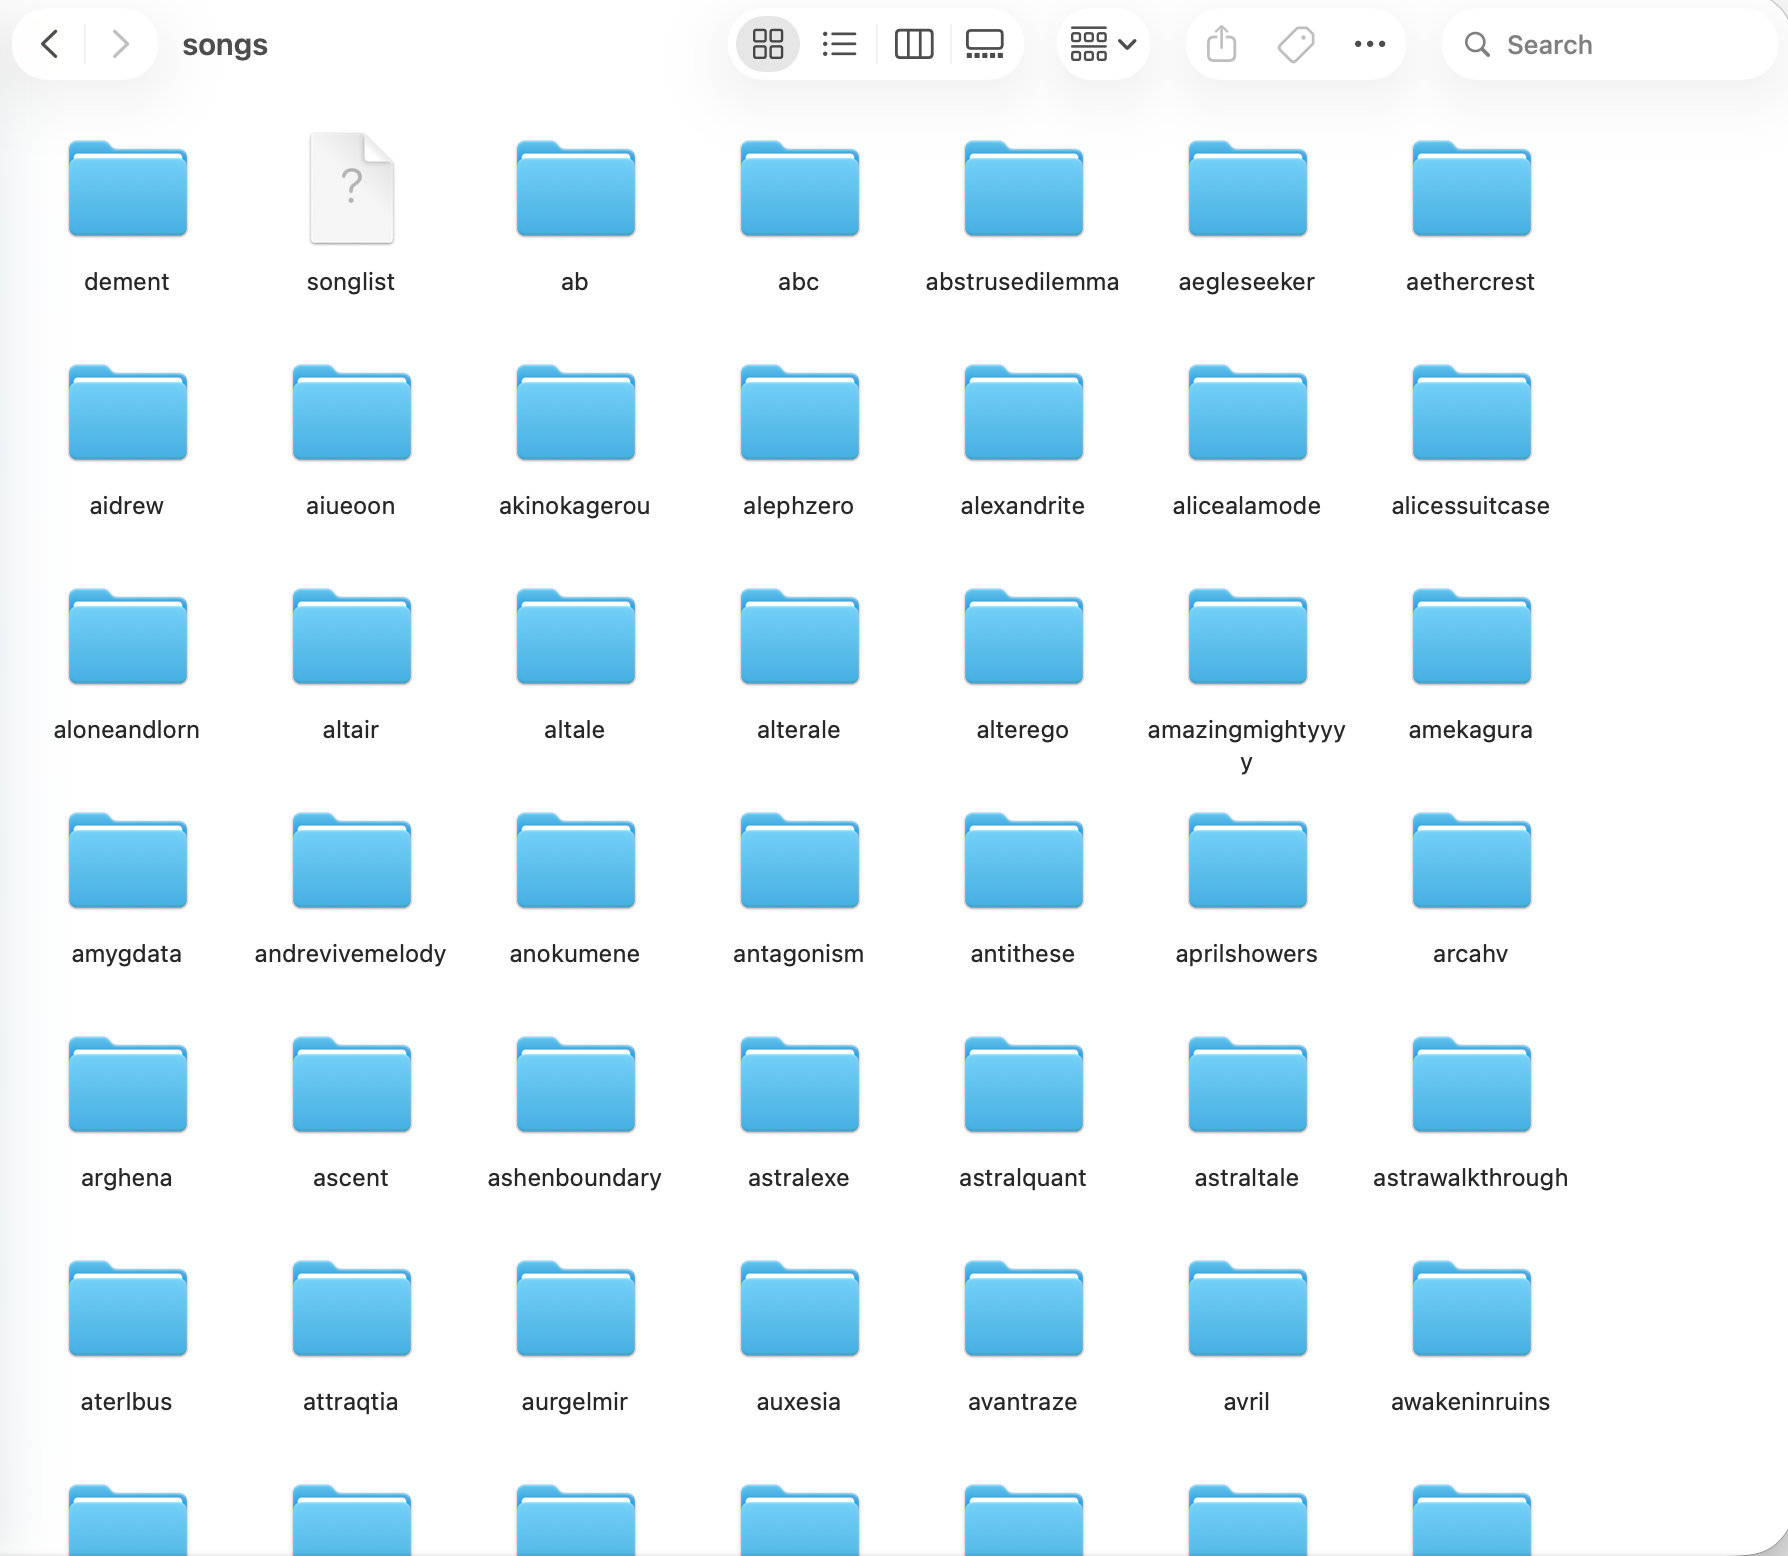The width and height of the screenshot is (1788, 1556).
Task: Select the aprilshowers folder icon
Action: click(x=1248, y=861)
